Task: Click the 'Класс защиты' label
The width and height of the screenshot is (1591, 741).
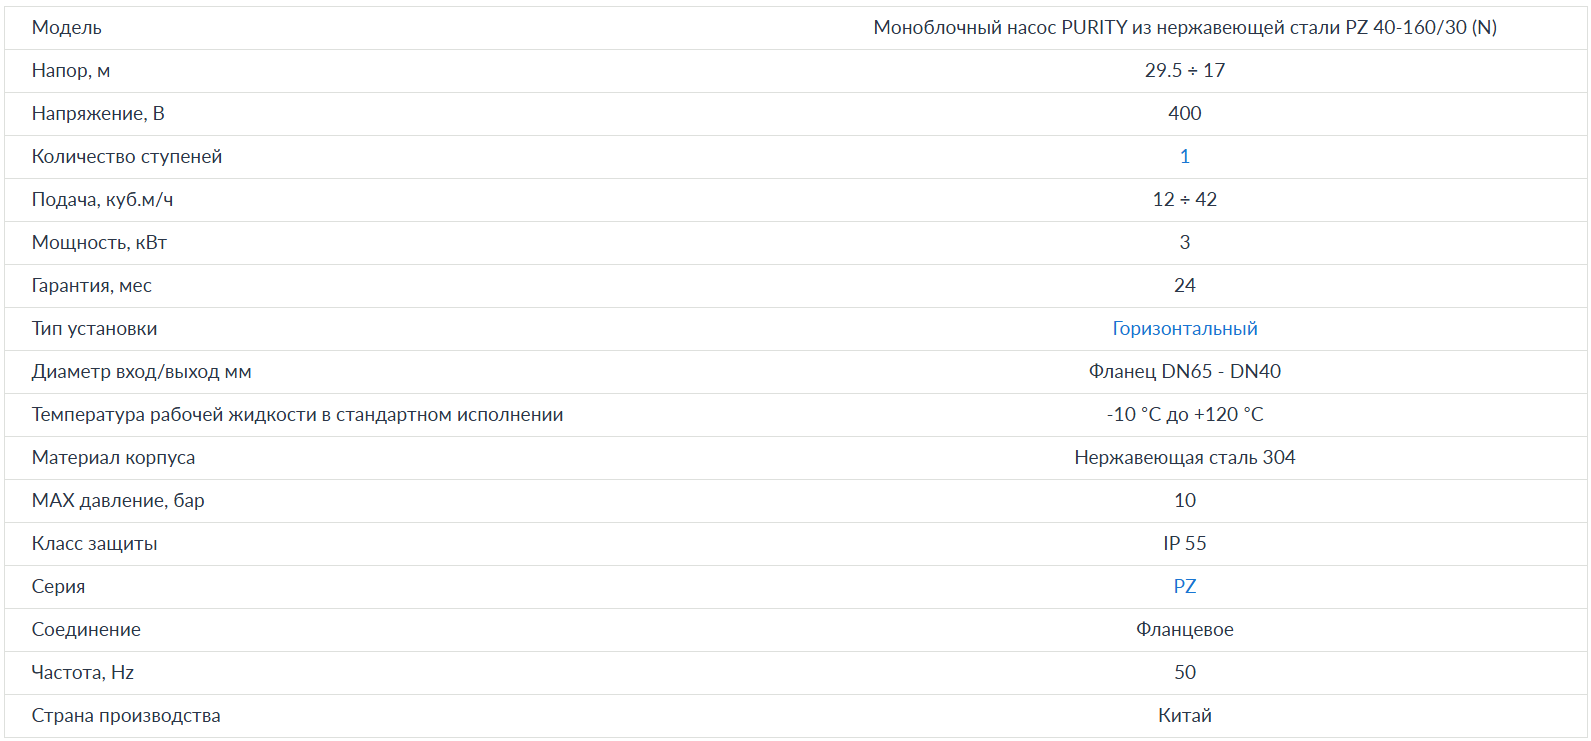Action: coord(94,544)
